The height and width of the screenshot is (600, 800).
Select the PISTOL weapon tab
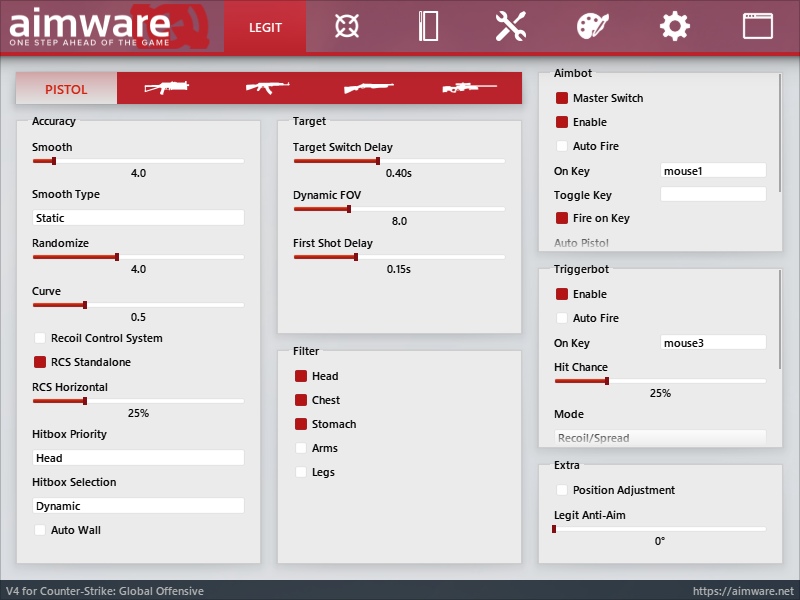point(66,89)
